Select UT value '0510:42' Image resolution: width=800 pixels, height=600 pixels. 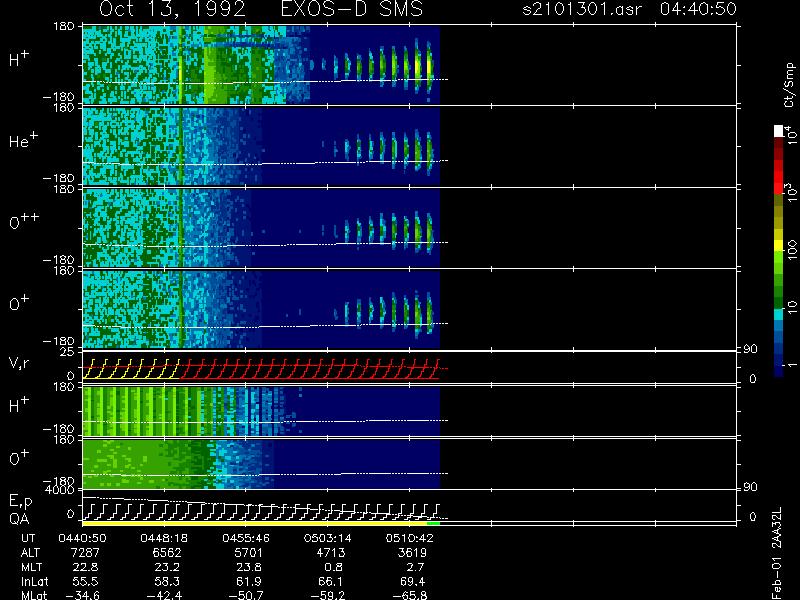click(409, 538)
